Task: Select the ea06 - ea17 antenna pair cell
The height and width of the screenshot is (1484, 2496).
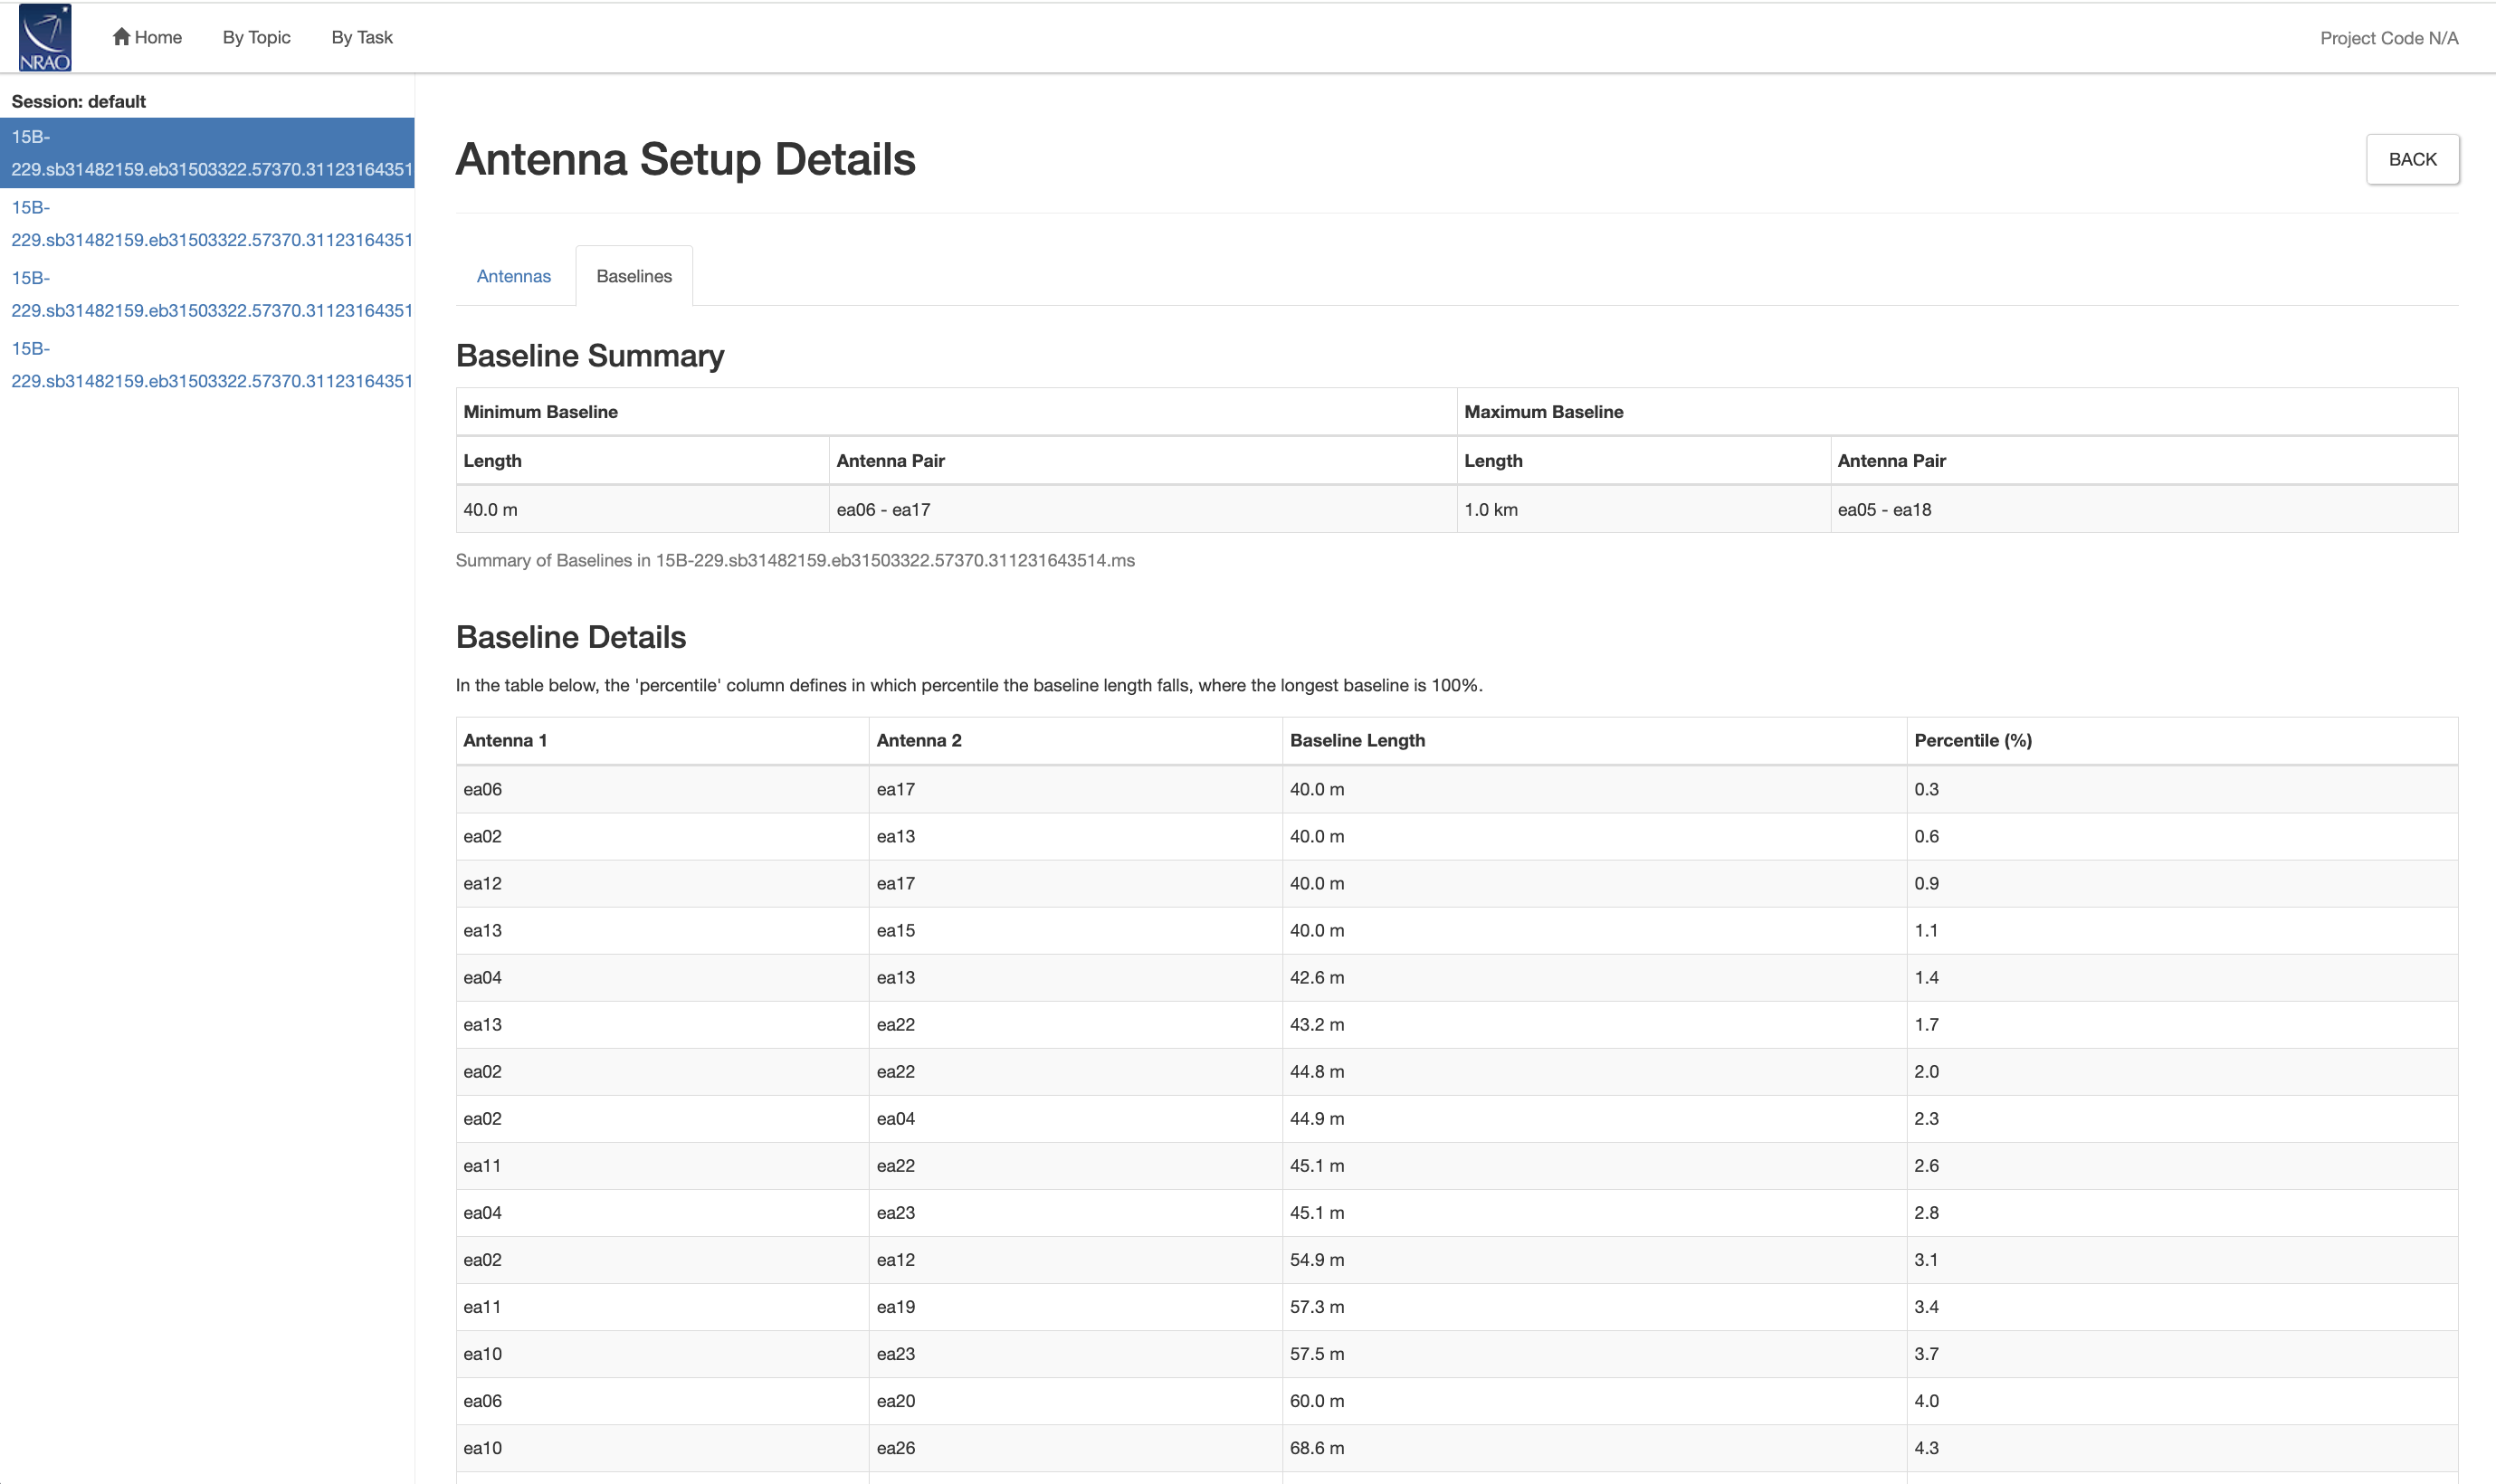Action: 1143,510
